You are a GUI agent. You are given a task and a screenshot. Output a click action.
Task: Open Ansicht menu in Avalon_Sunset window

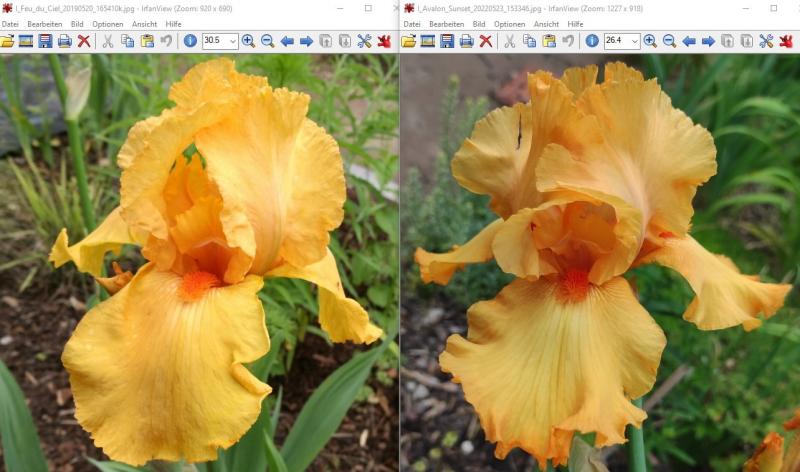[546, 23]
